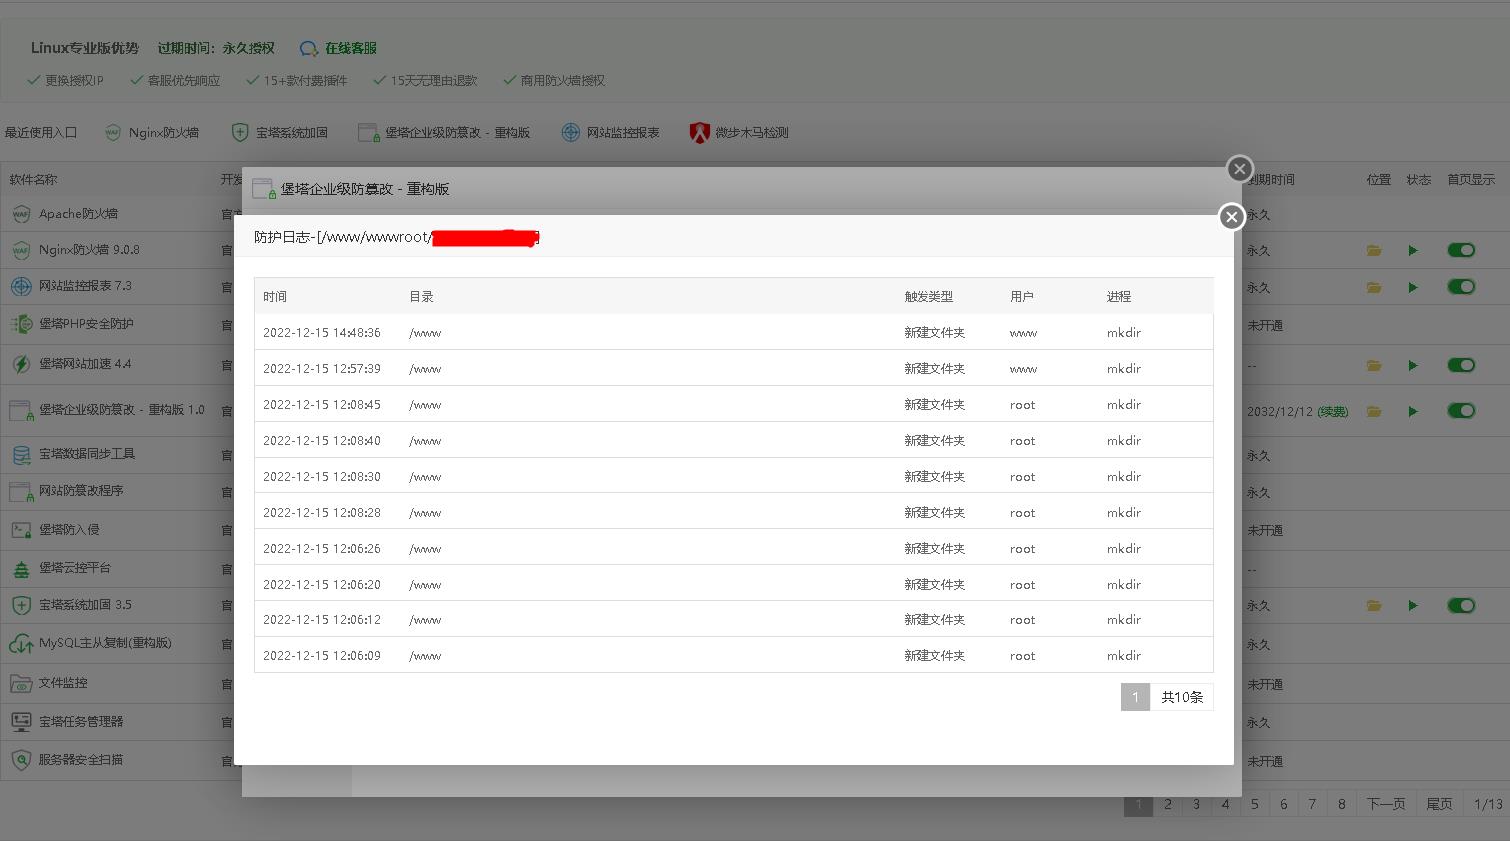Screen dimensions: 1510x841
Task: Click the 更换授权IP feature text
Action: click(x=74, y=80)
